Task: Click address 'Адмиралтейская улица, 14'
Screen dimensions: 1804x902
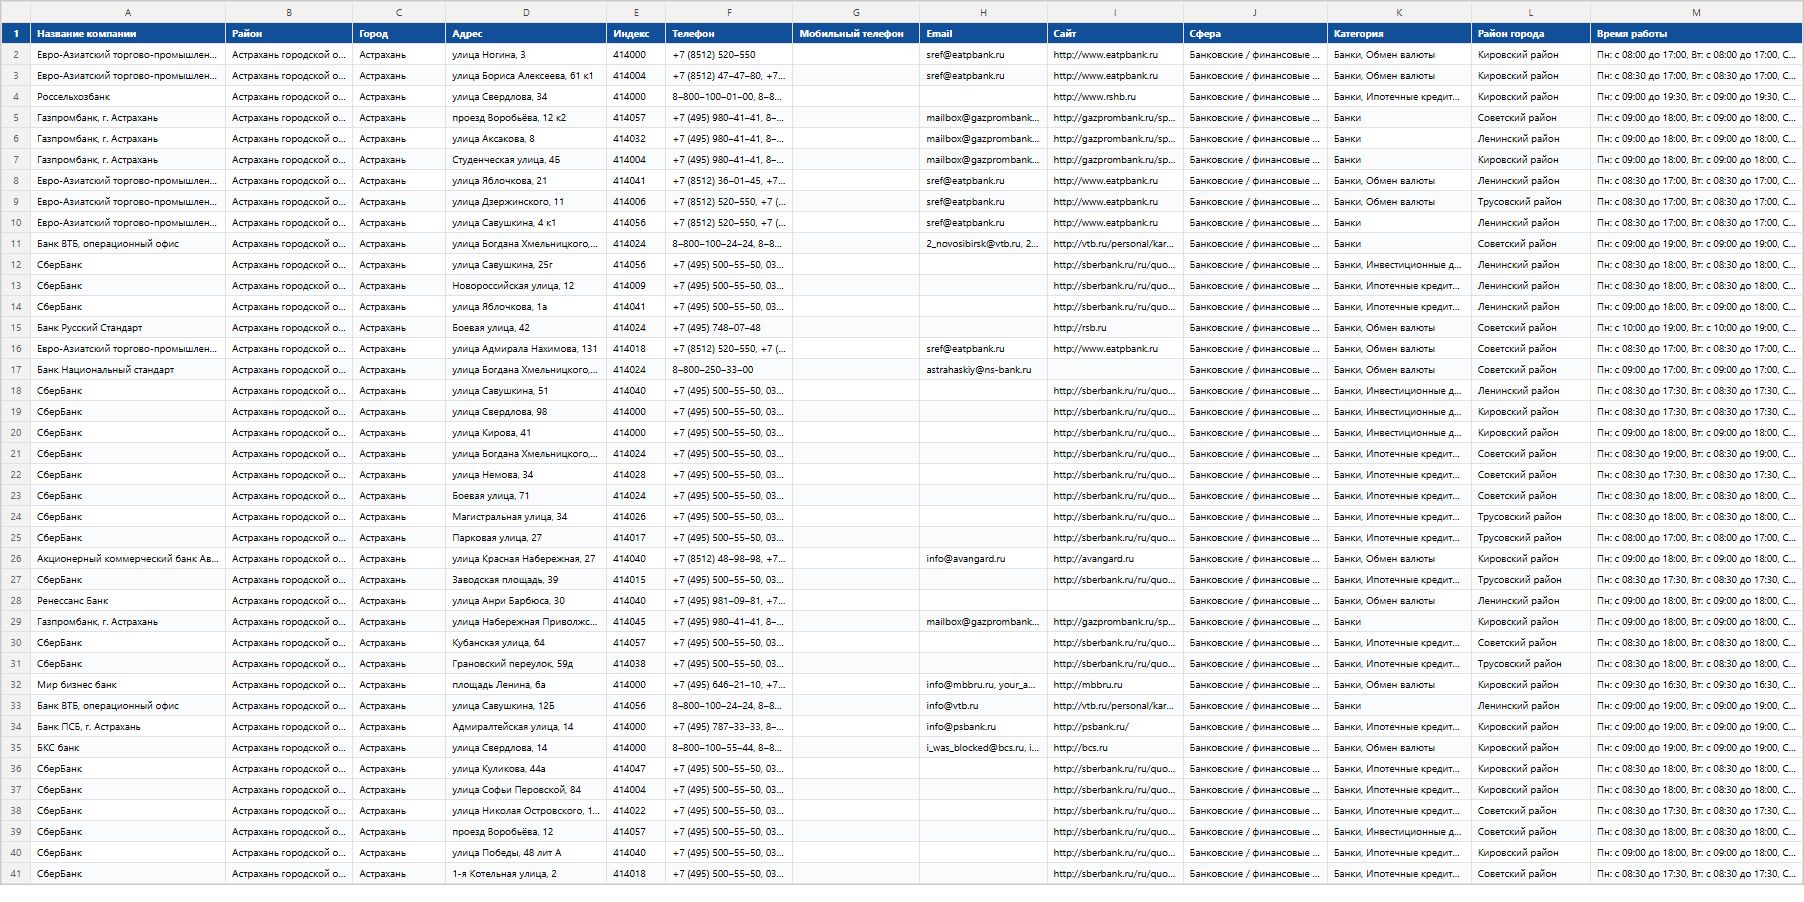Action: tap(526, 727)
